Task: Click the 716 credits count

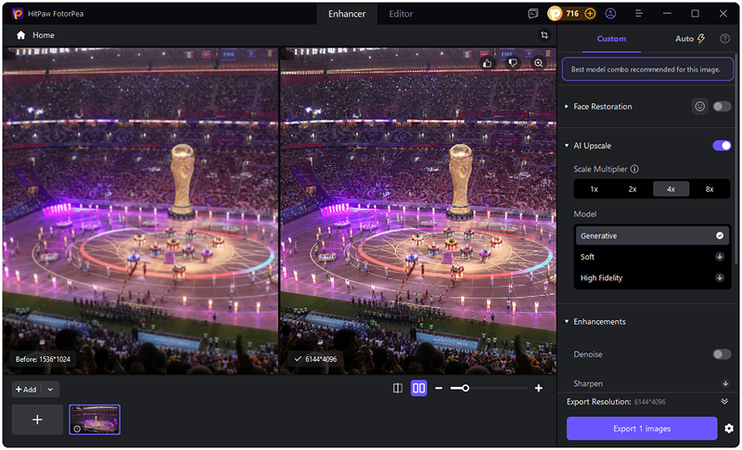Action: point(572,14)
